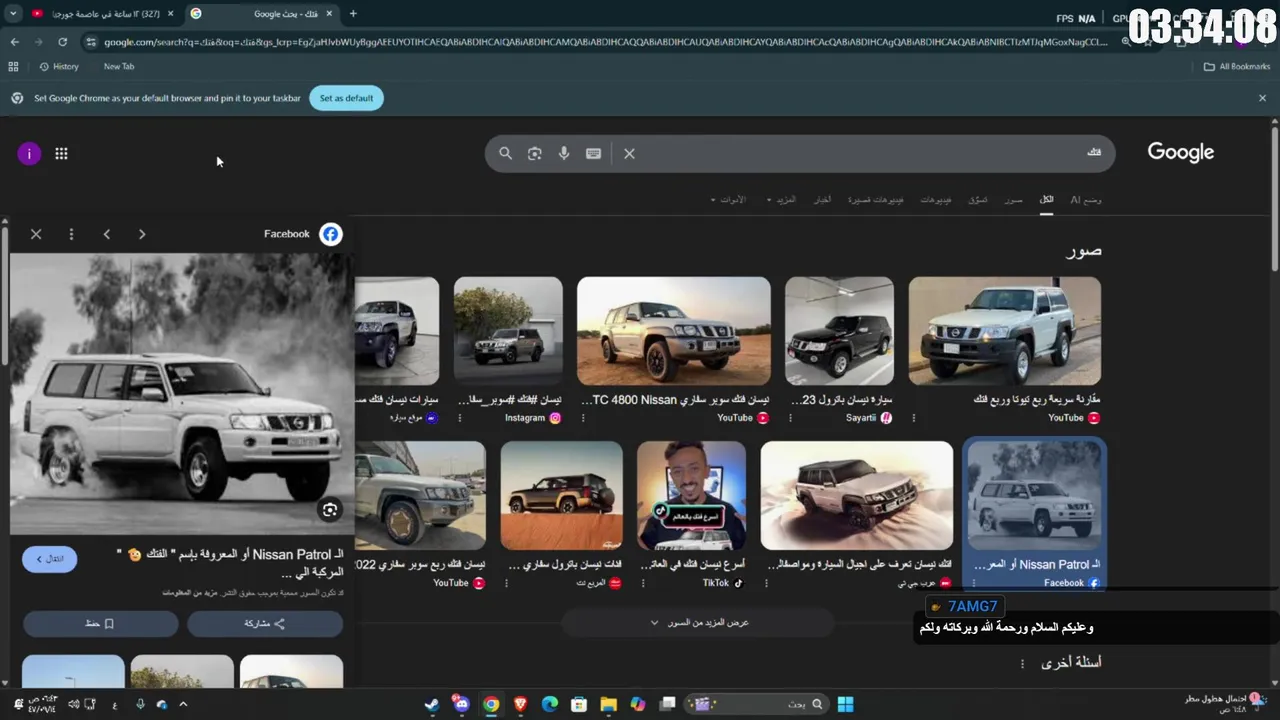Screen dimensions: 1280x720
Task: Open the 'وضع AI' mode tab
Action: point(1086,200)
